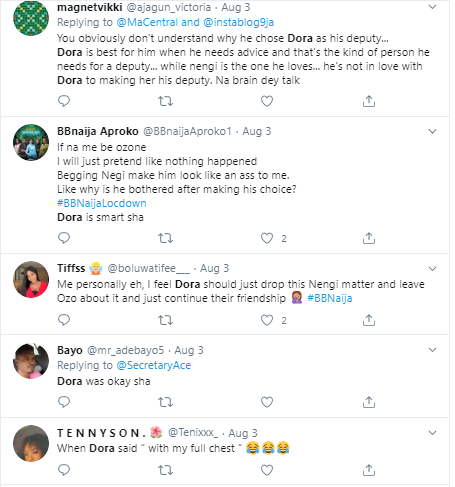Image resolution: width=455 pixels, height=487 pixels.
Task: Like TENNYSON's 'with my full chest' tweet
Action: (267, 470)
